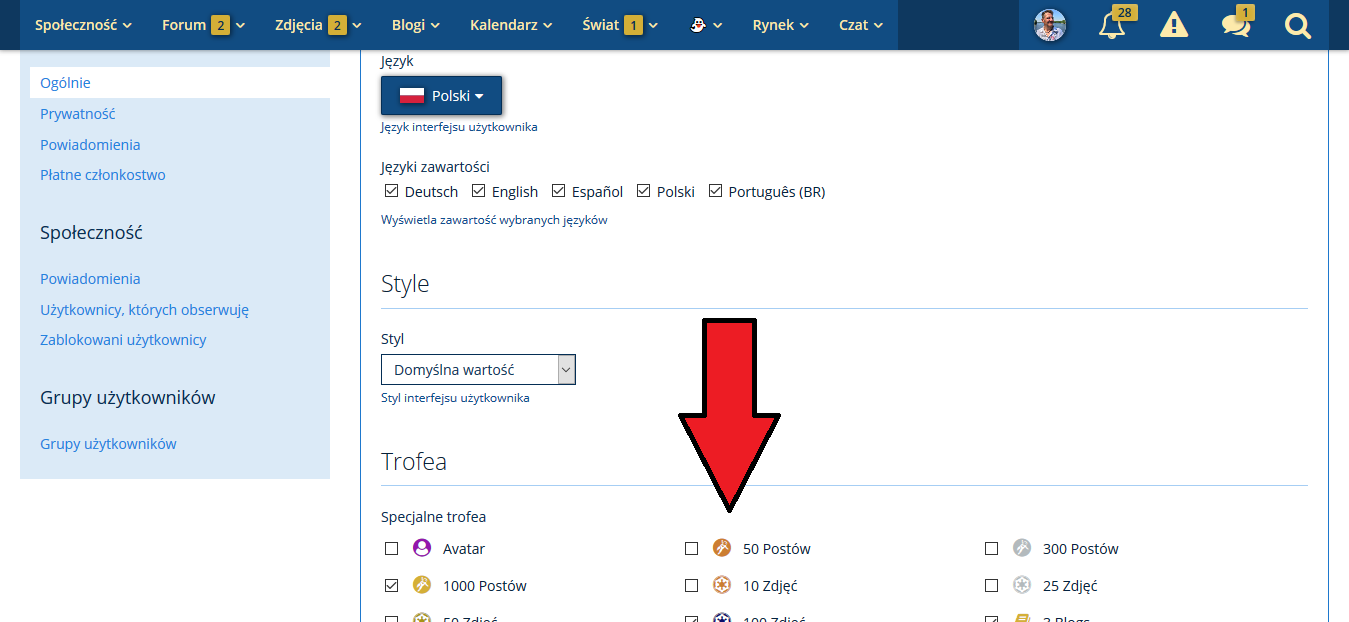This screenshot has width=1349, height=622.
Task: Open the Kalendarz menu
Action: (510, 25)
